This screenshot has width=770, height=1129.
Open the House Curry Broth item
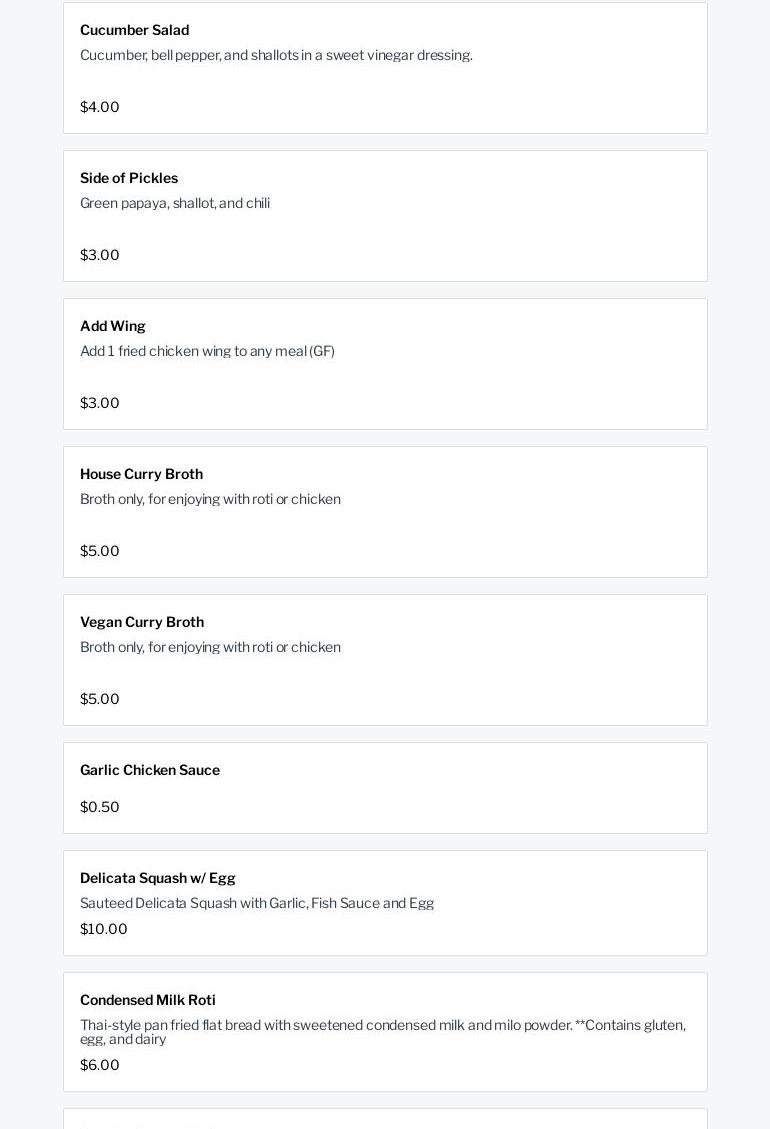pyautogui.click(x=141, y=474)
